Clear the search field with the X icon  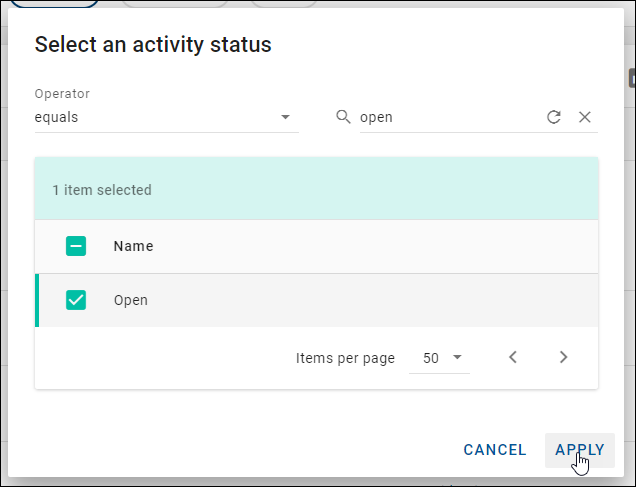(x=585, y=117)
